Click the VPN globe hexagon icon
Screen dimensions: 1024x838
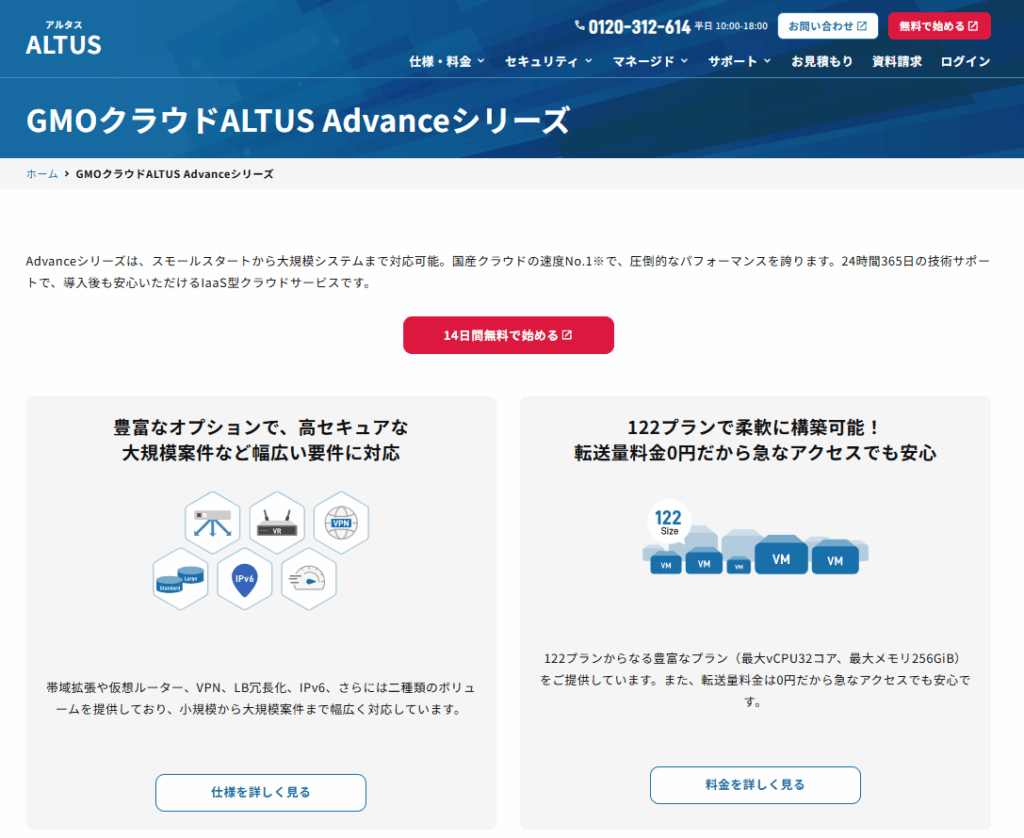click(341, 522)
